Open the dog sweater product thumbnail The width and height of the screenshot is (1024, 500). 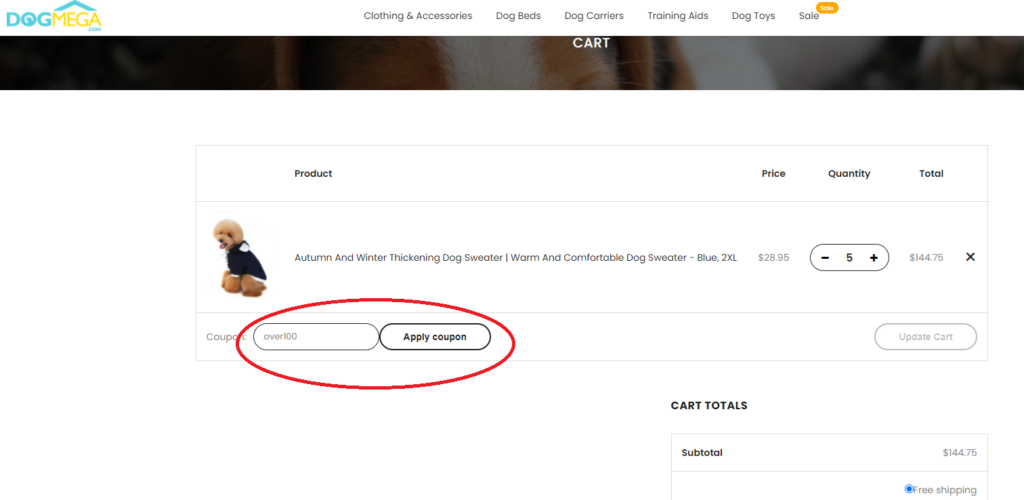(240, 257)
